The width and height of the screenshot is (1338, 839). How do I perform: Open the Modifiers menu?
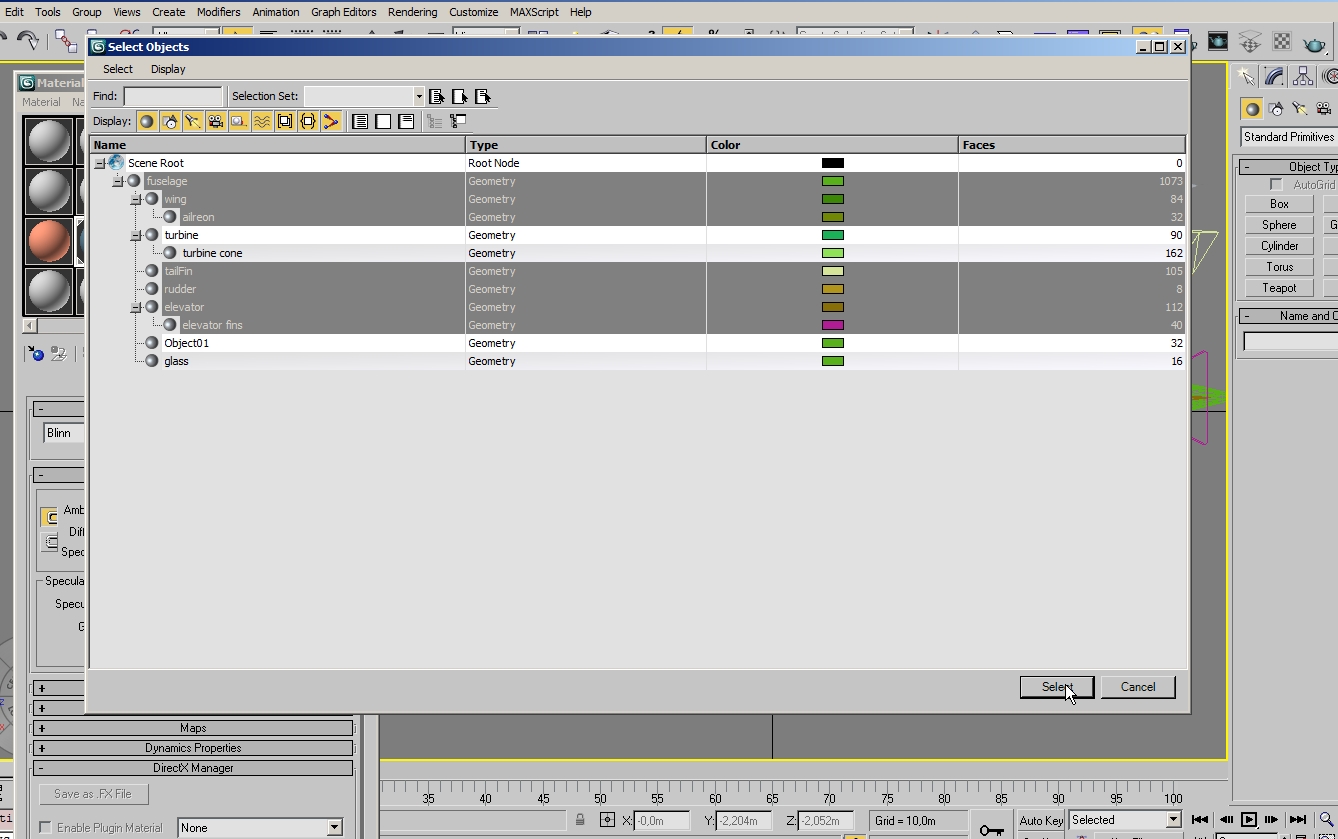coord(218,12)
